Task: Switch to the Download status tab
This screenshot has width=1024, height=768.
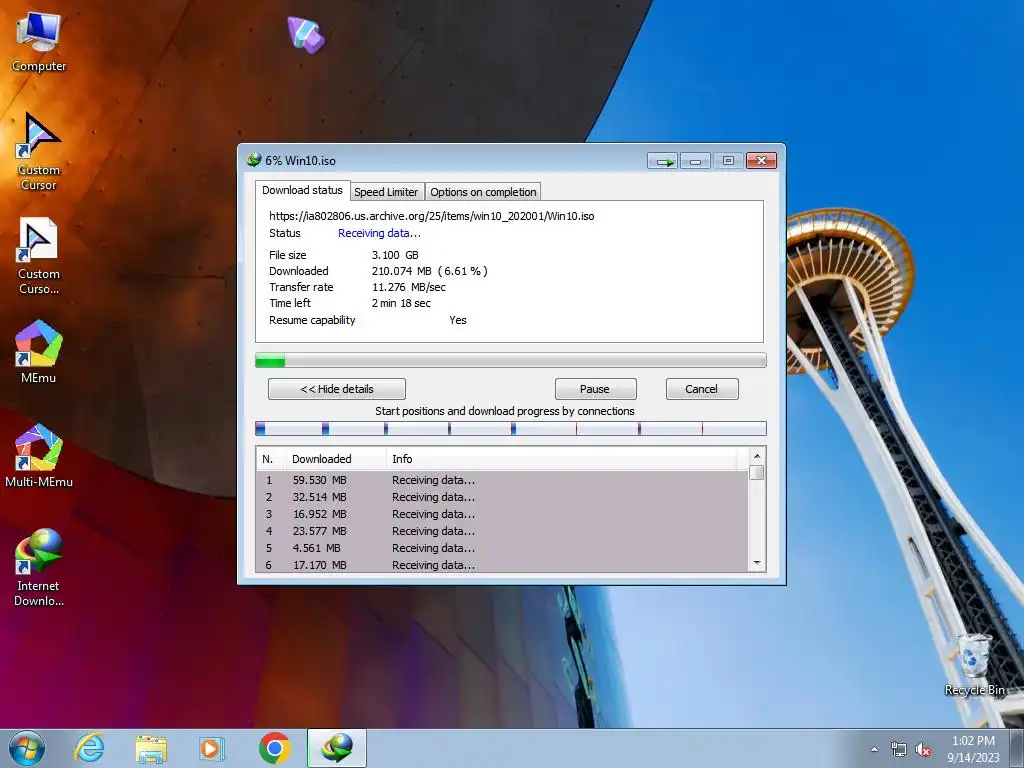Action: coord(302,190)
